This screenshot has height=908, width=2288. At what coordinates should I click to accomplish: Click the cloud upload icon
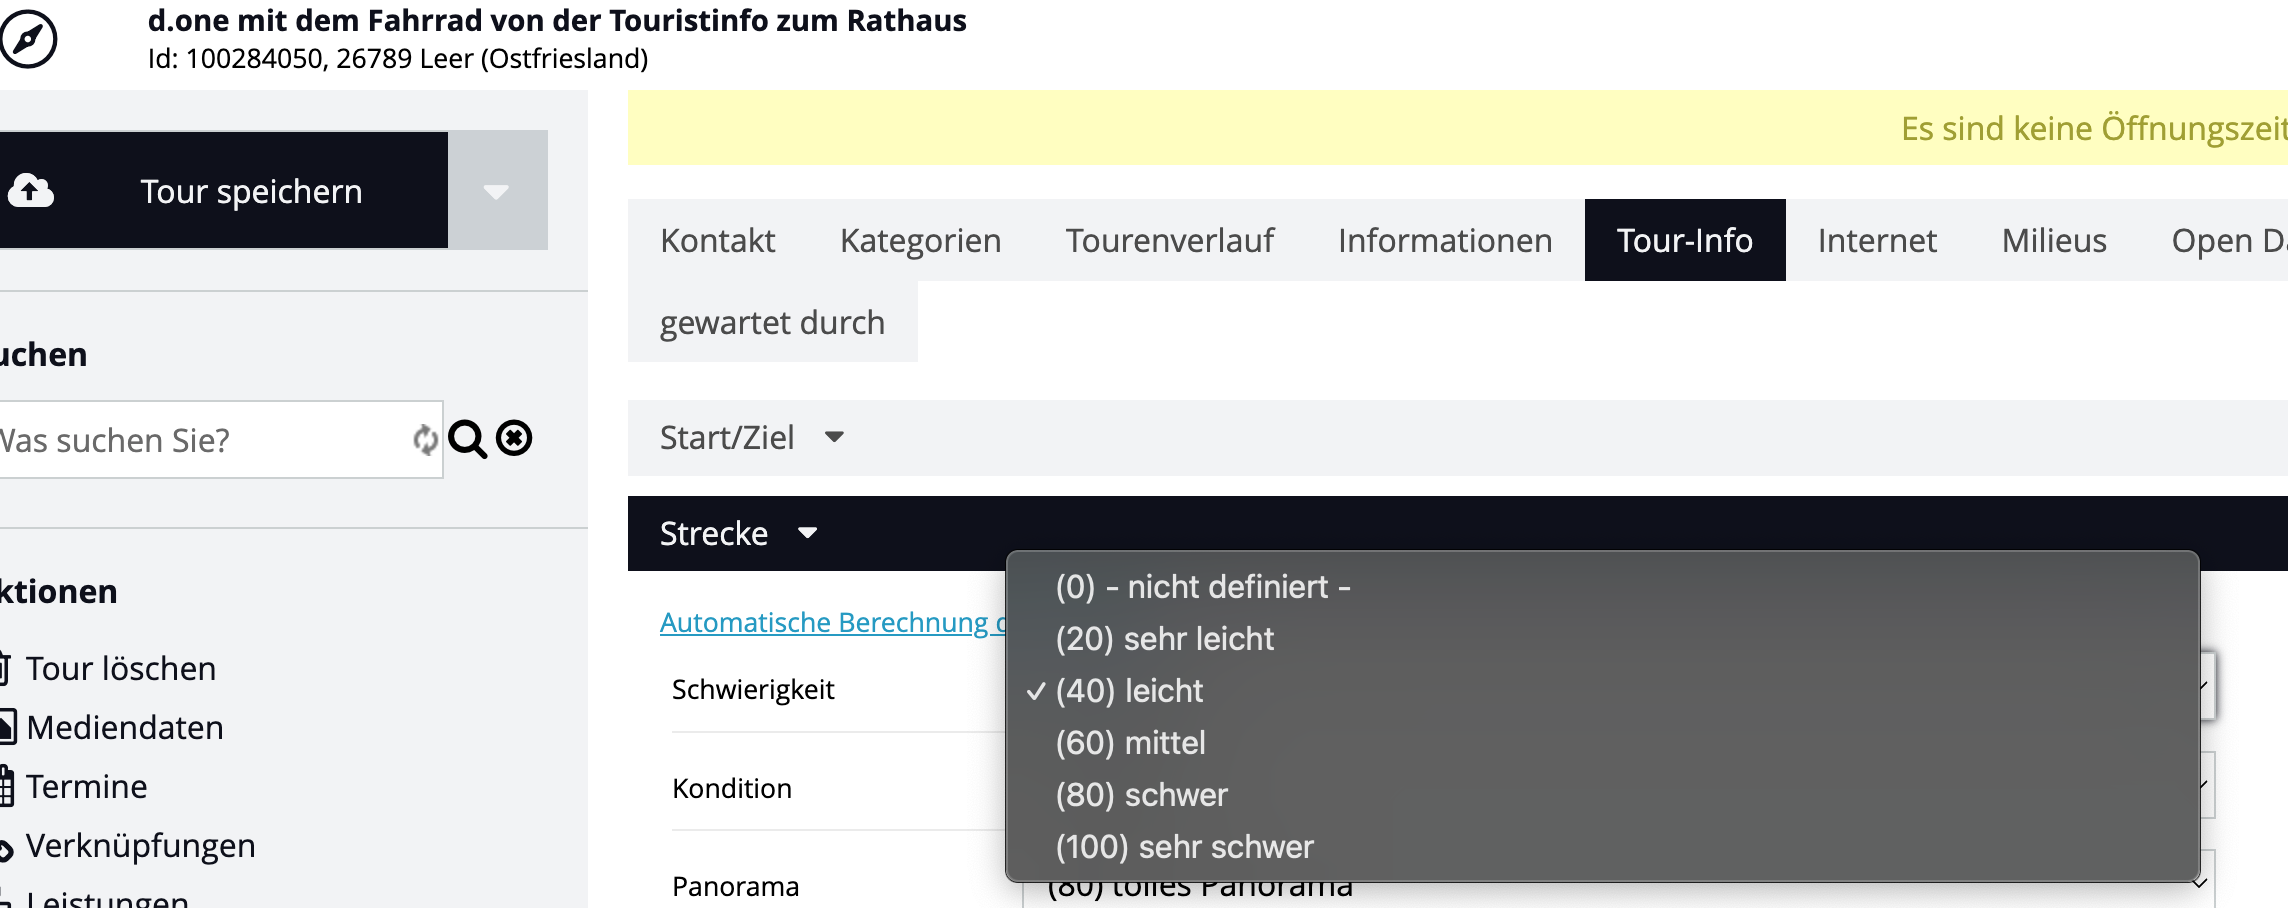(x=31, y=190)
